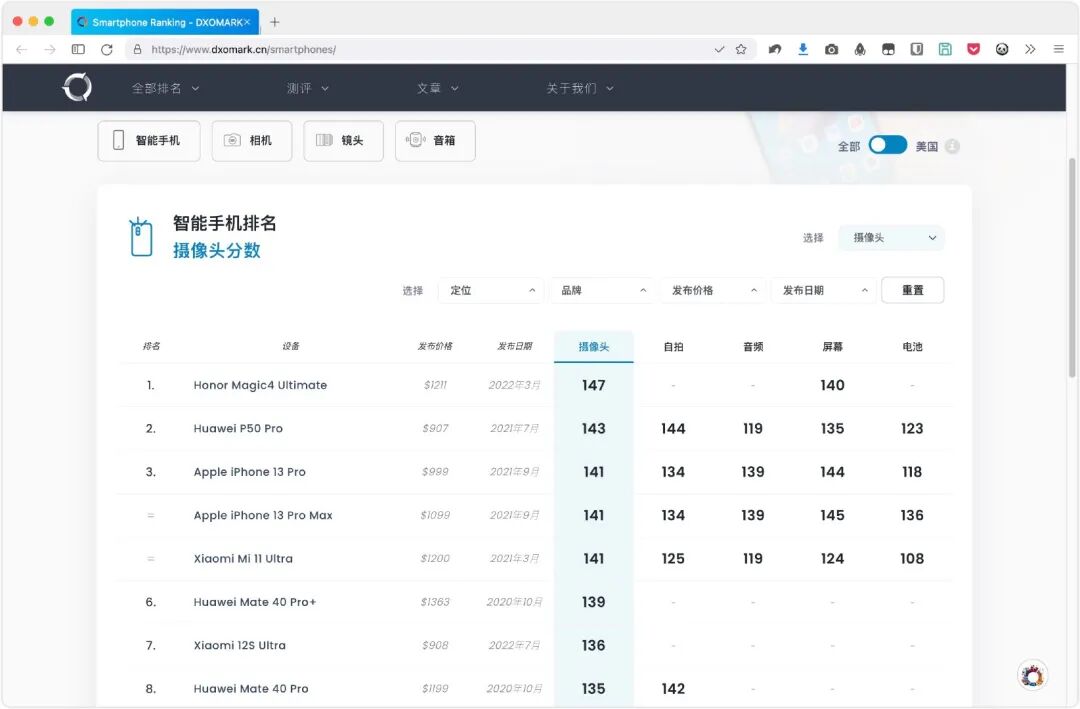Open the 品牌 filter dropdown

pyautogui.click(x=602, y=290)
